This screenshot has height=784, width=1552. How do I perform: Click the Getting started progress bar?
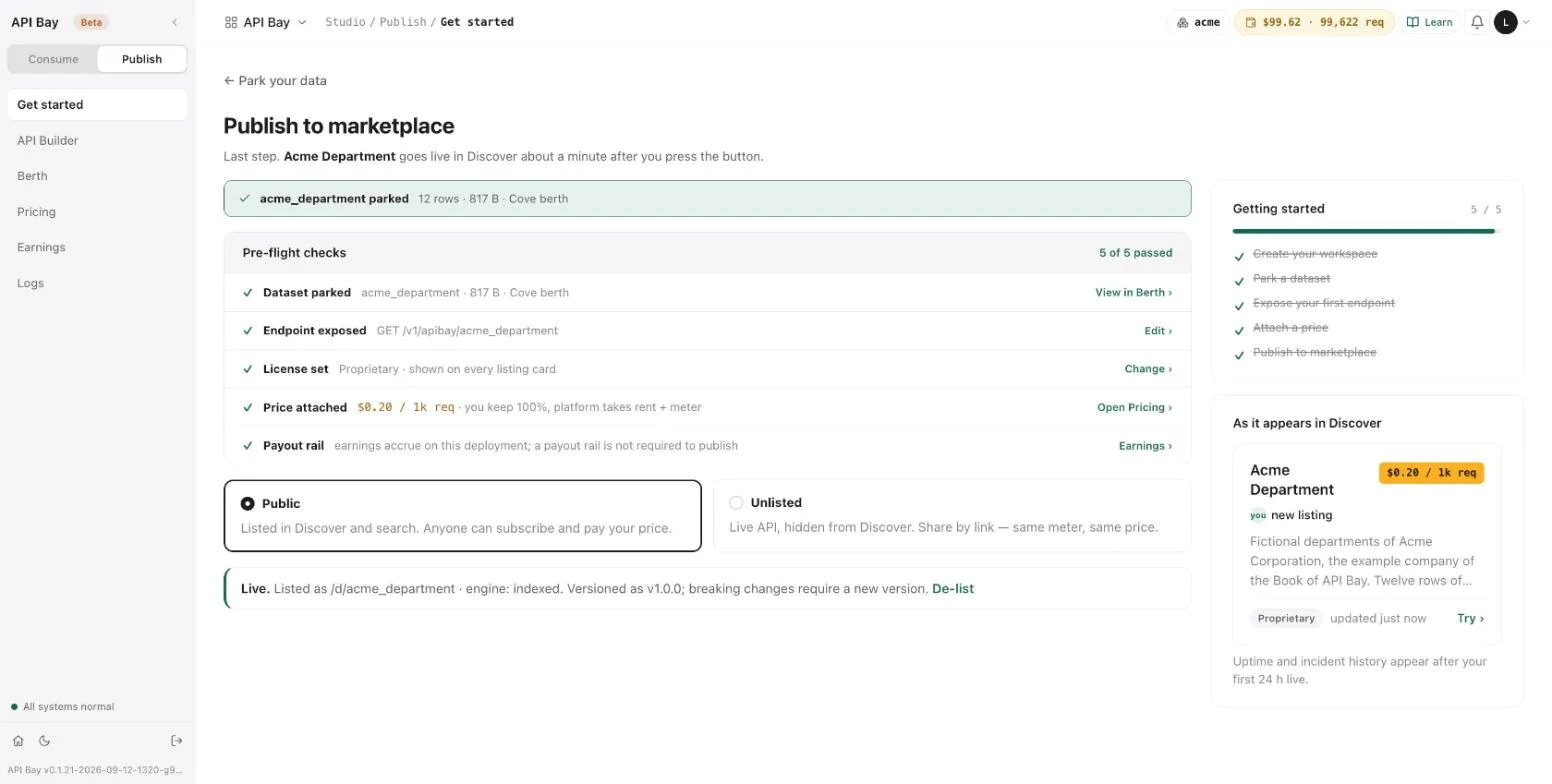tap(1367, 231)
